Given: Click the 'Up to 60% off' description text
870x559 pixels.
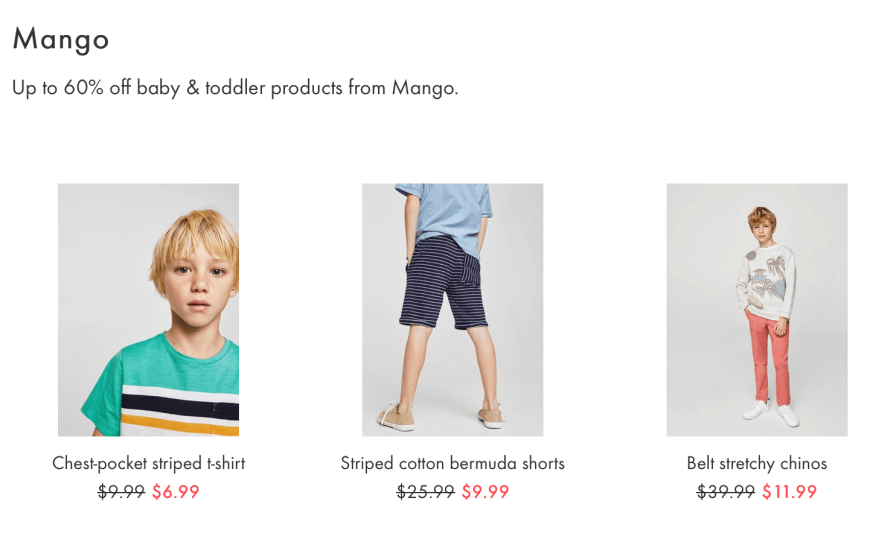Looking at the screenshot, I should coord(235,88).
